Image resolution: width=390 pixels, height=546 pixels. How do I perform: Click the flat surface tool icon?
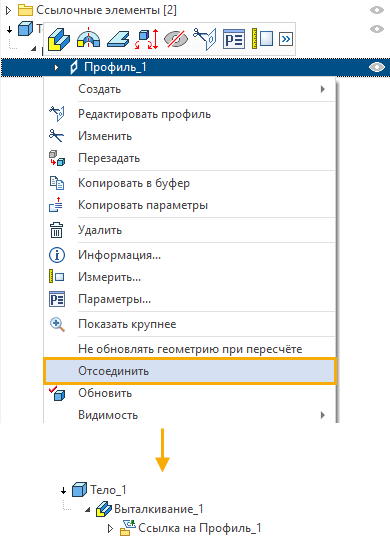pyautogui.click(x=118, y=39)
